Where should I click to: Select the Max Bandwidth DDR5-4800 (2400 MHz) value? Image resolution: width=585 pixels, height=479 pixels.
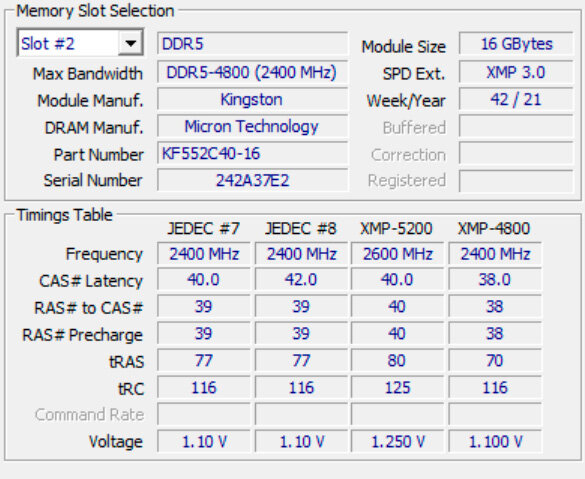[x=253, y=72]
